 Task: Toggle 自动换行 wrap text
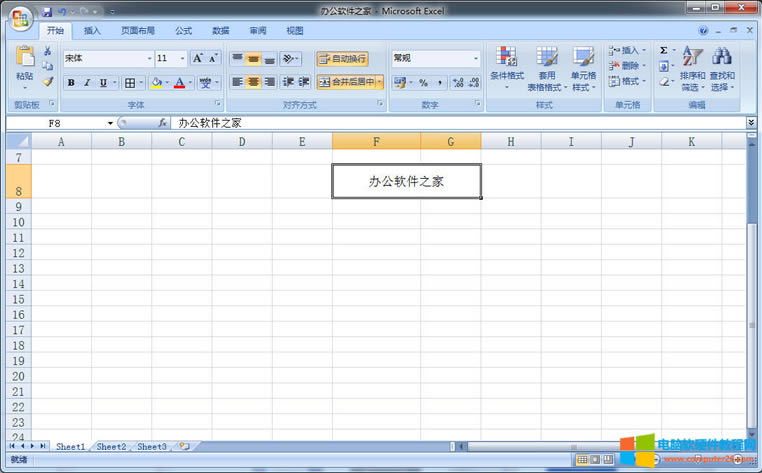[342, 59]
